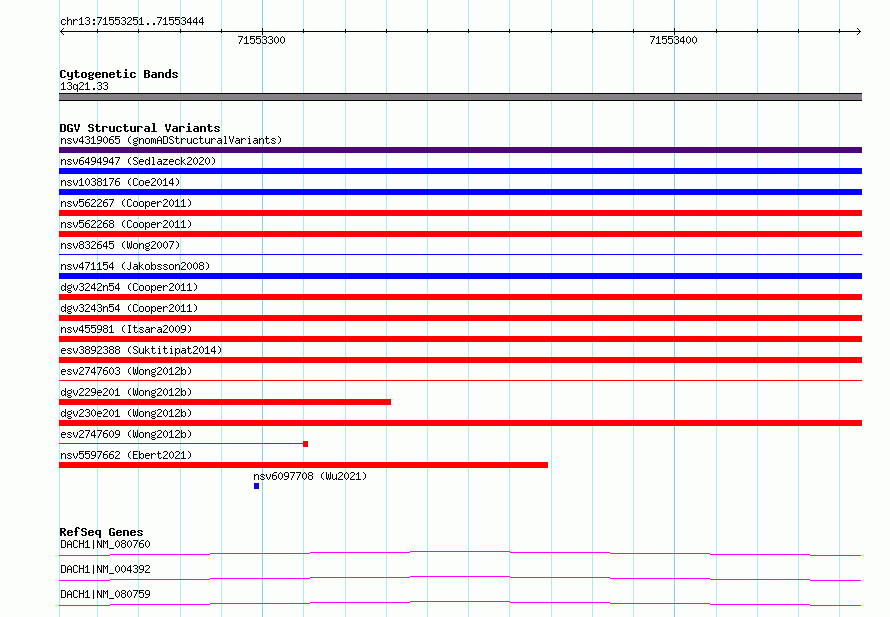Click the gray 13q21.33 cytogenetic band bar
The height and width of the screenshot is (617, 890).
460,97
